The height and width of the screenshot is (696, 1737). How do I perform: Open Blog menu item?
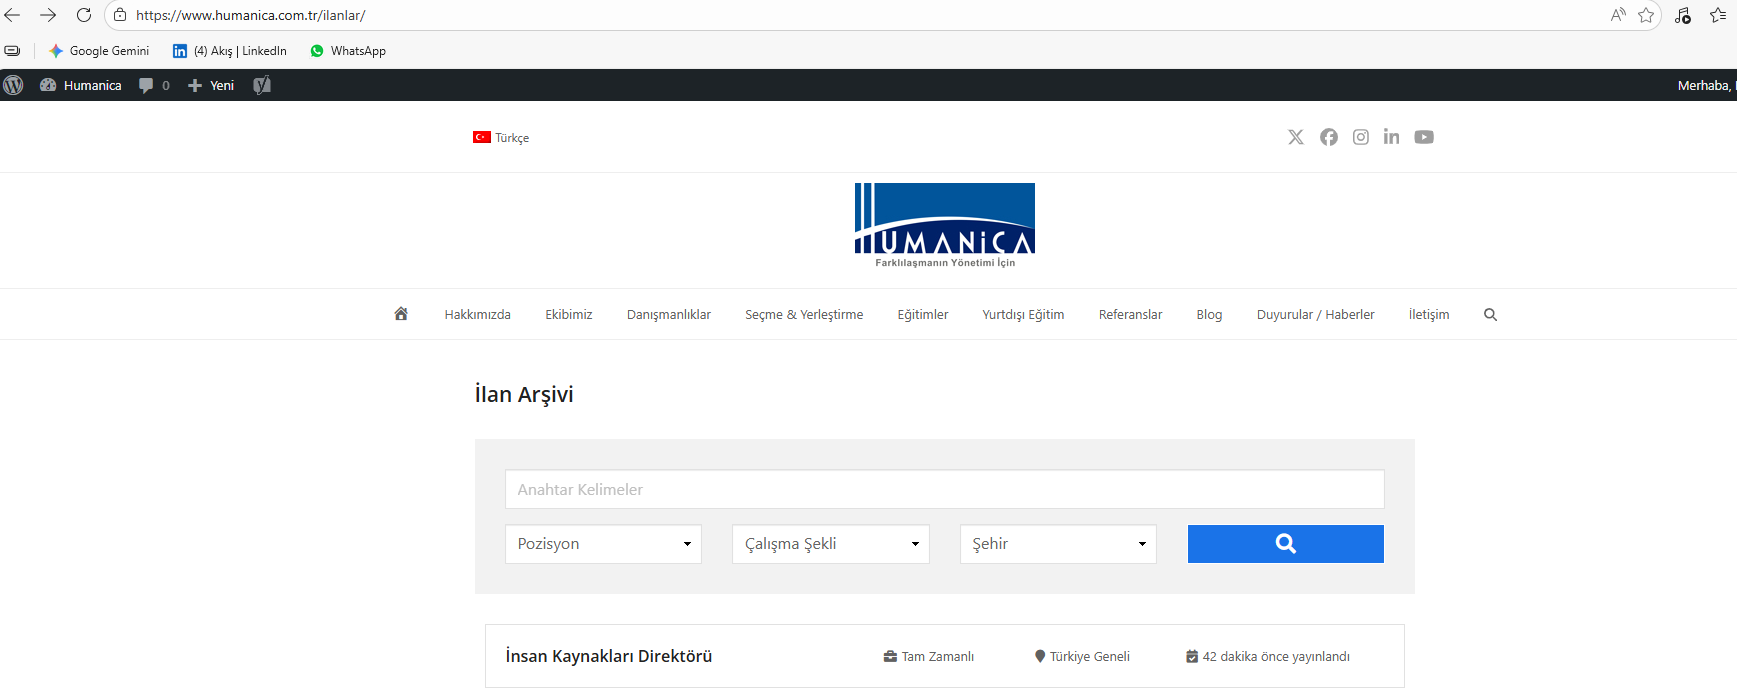point(1209,315)
